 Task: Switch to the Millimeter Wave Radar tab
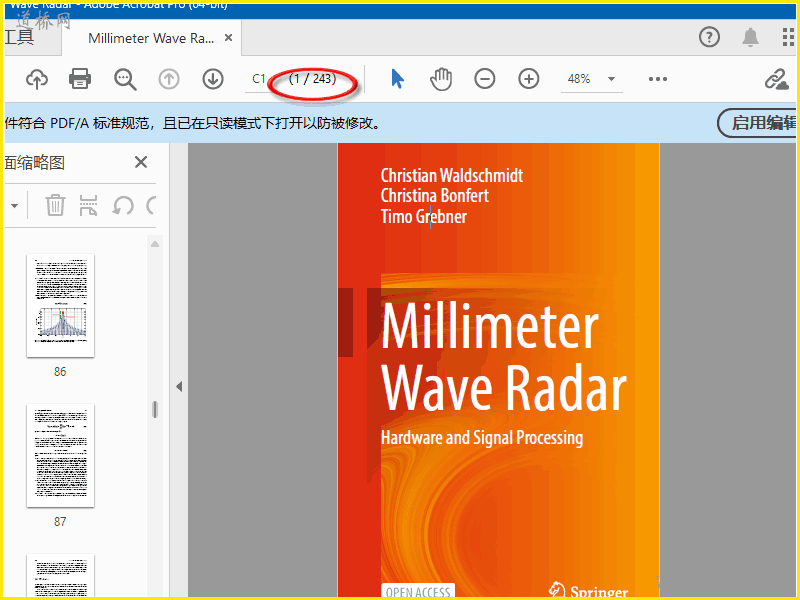tap(150, 38)
